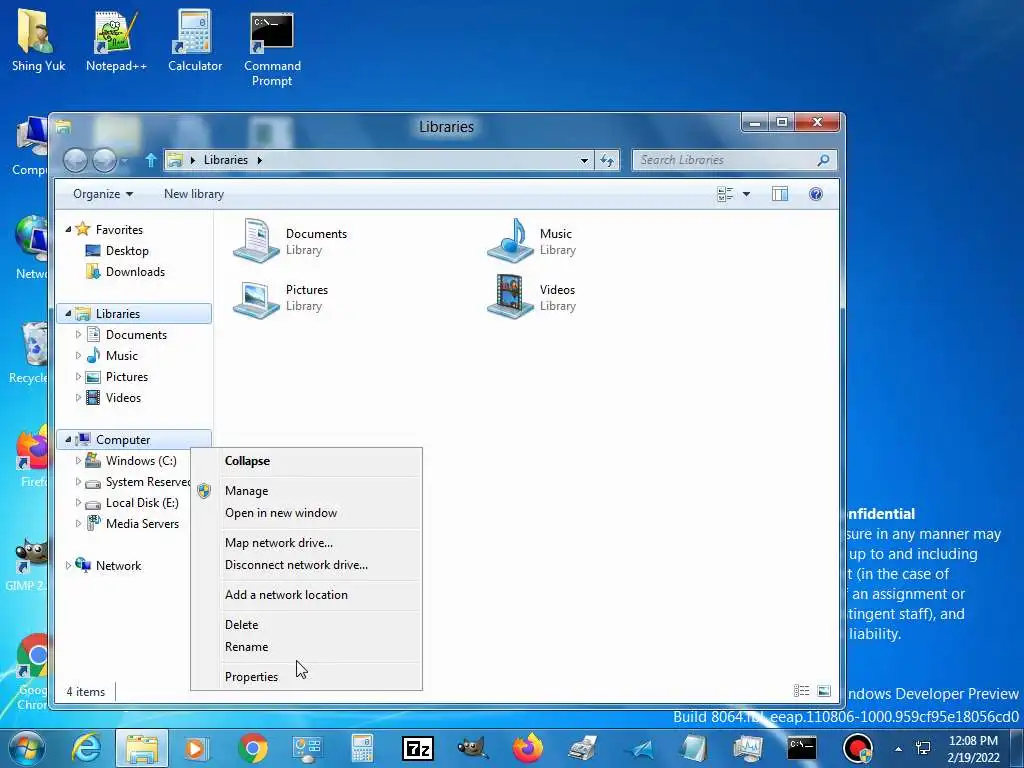Collapse the Favorites tree node
The height and width of the screenshot is (768, 1024).
68,229
